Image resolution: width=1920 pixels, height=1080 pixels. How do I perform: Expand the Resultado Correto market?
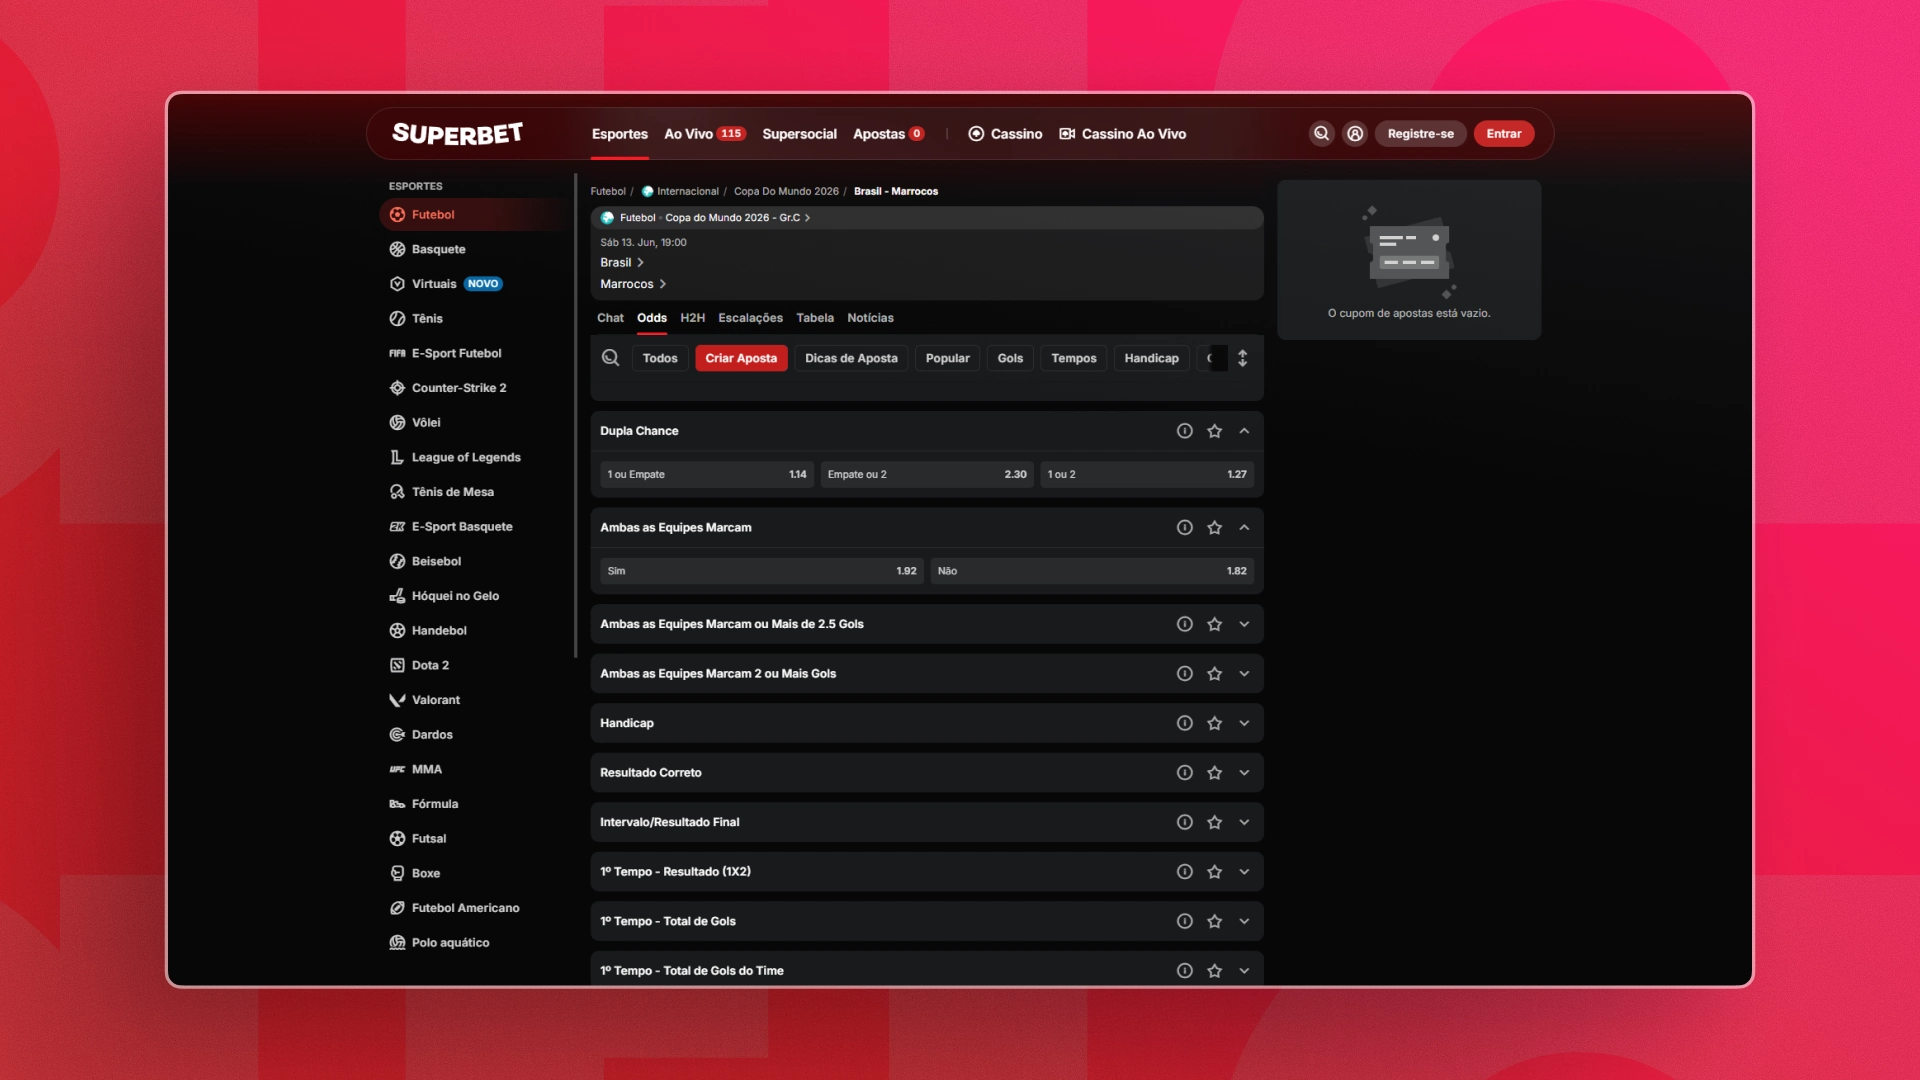click(1244, 773)
